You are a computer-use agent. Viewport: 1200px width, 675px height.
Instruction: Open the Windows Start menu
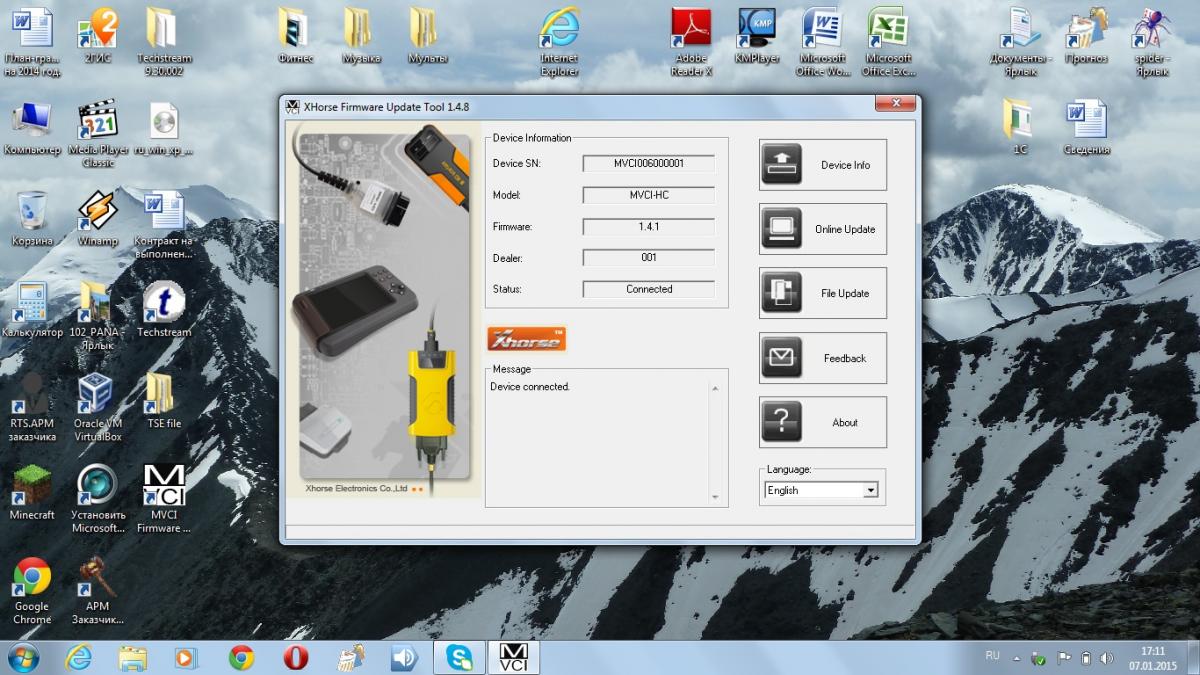coord(22,657)
